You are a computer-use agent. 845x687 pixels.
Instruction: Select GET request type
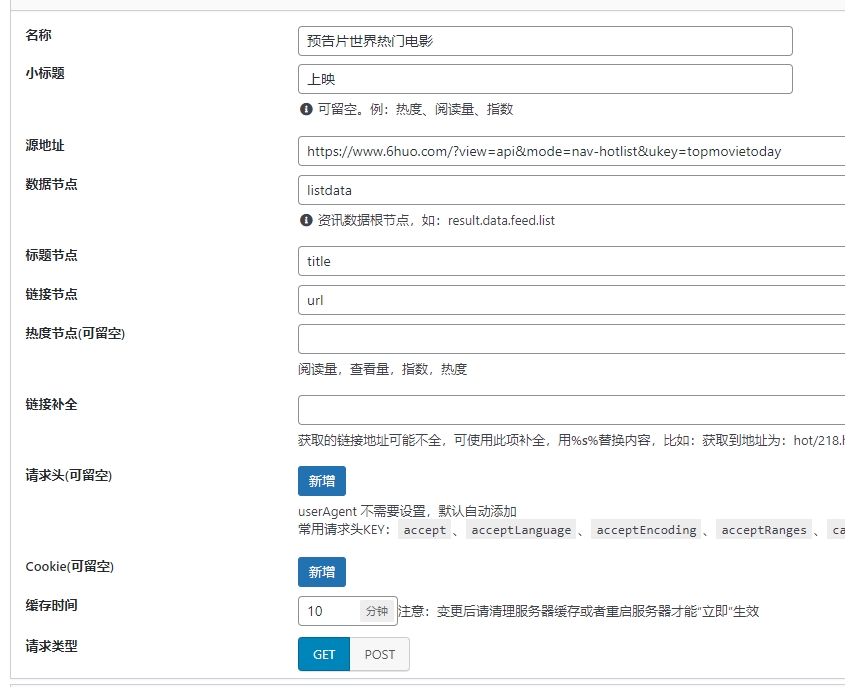click(324, 654)
